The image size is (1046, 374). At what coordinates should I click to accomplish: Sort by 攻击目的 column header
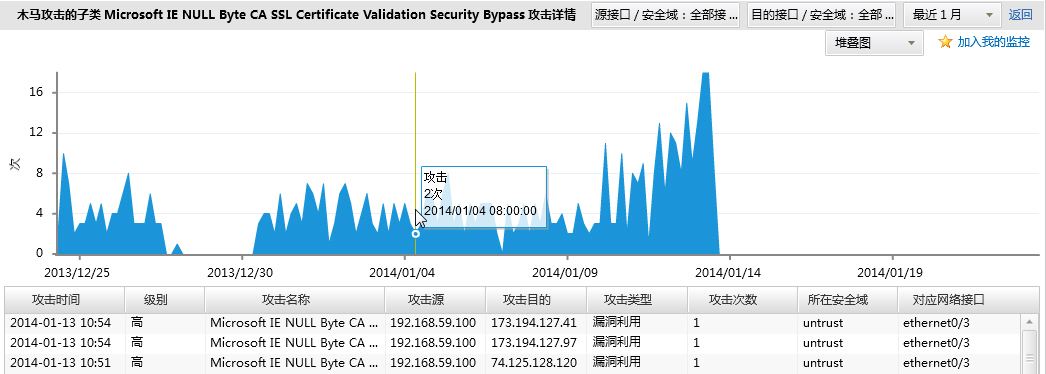point(536,300)
